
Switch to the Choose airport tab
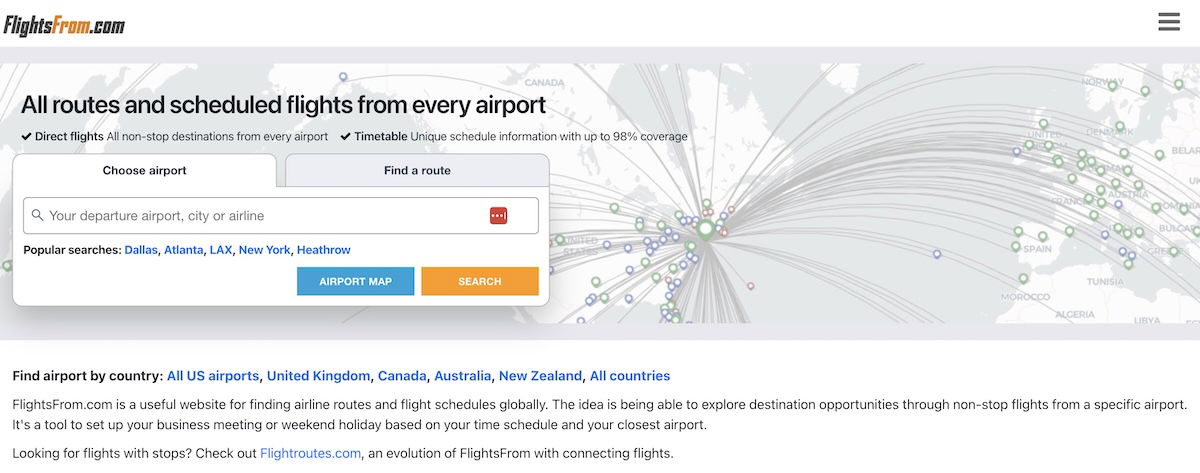(144, 171)
